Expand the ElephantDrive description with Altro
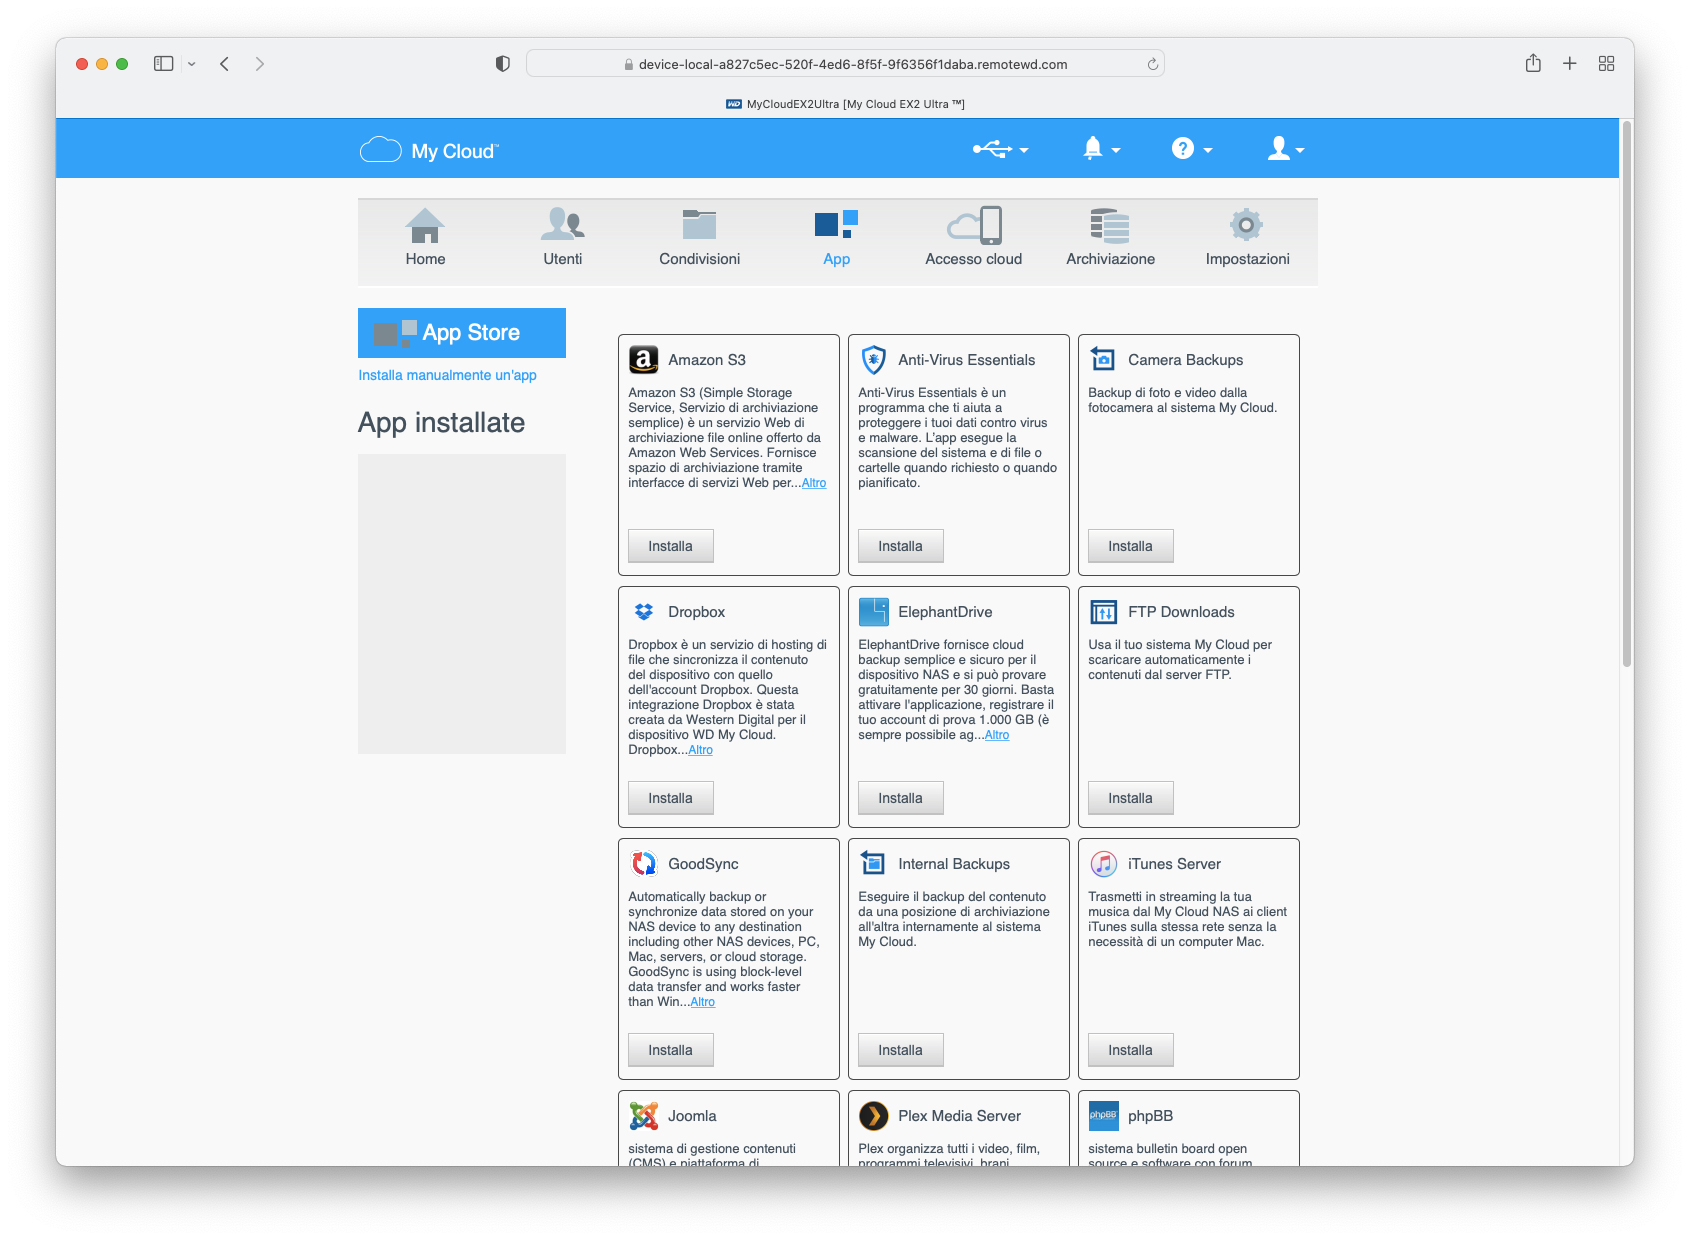This screenshot has height=1240, width=1690. click(997, 735)
